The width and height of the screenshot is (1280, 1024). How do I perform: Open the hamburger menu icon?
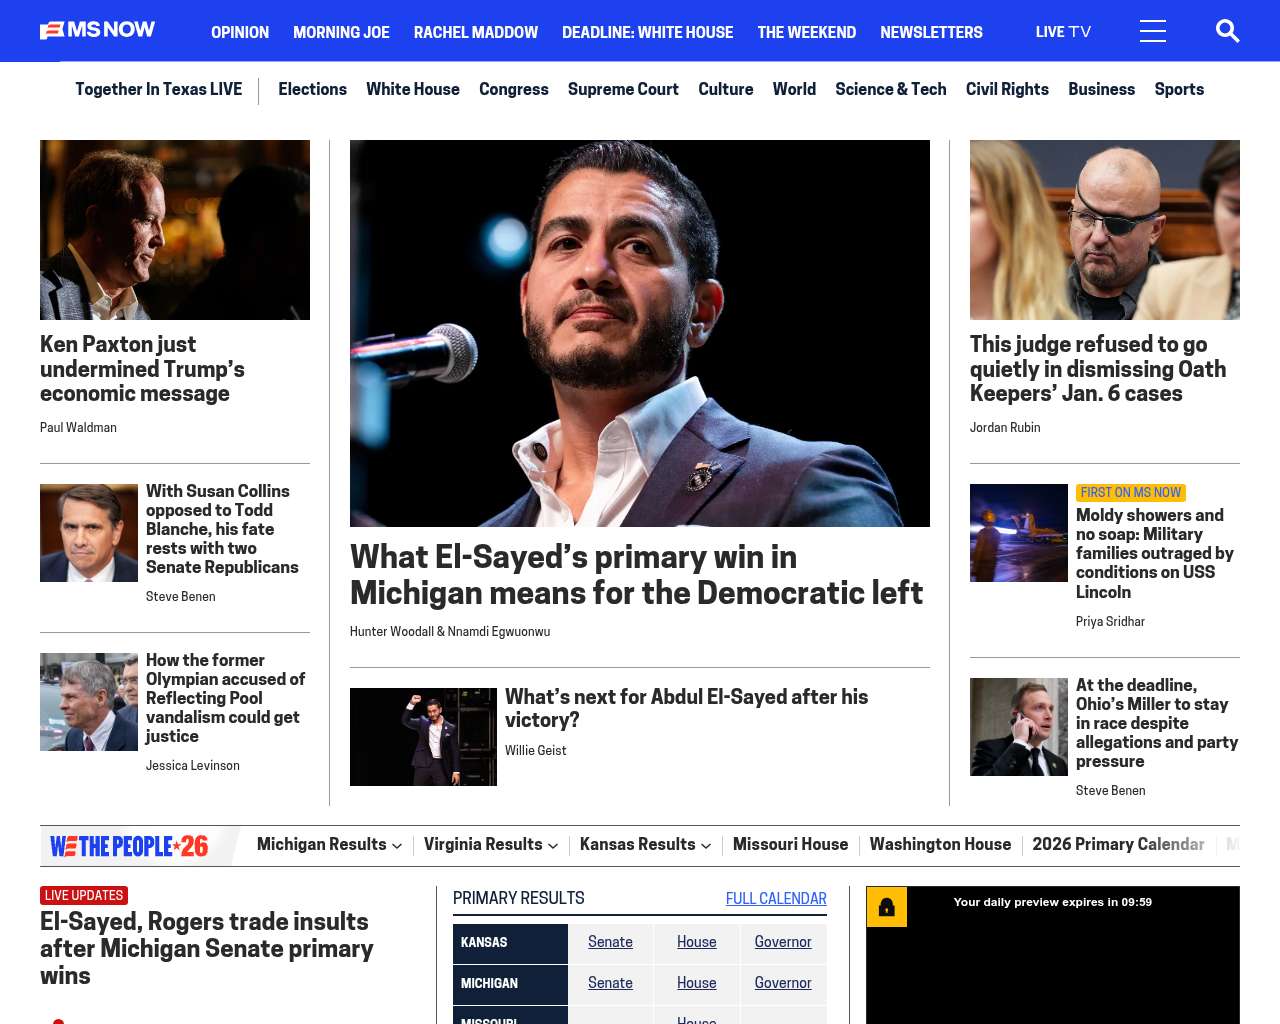point(1152,31)
